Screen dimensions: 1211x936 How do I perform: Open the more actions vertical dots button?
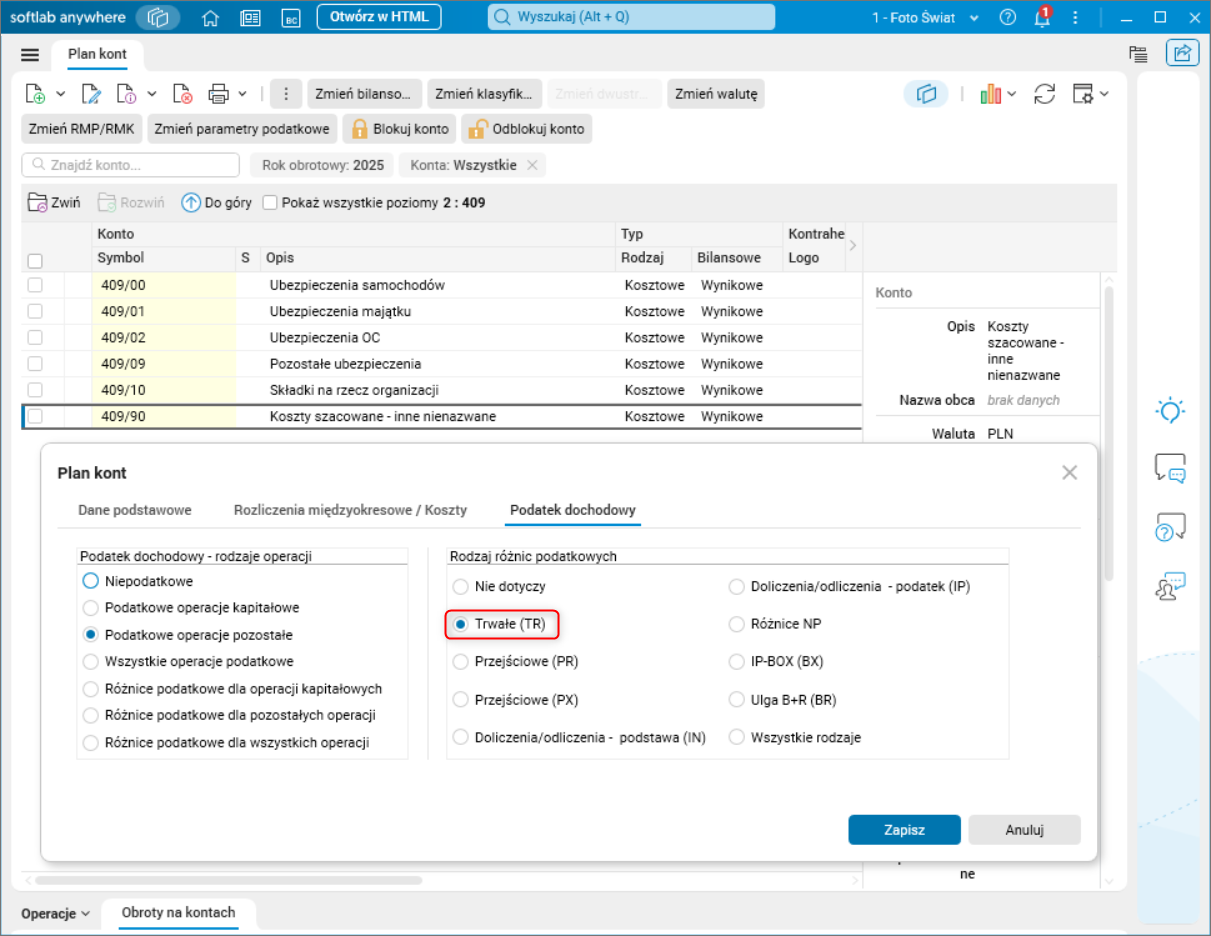point(286,94)
